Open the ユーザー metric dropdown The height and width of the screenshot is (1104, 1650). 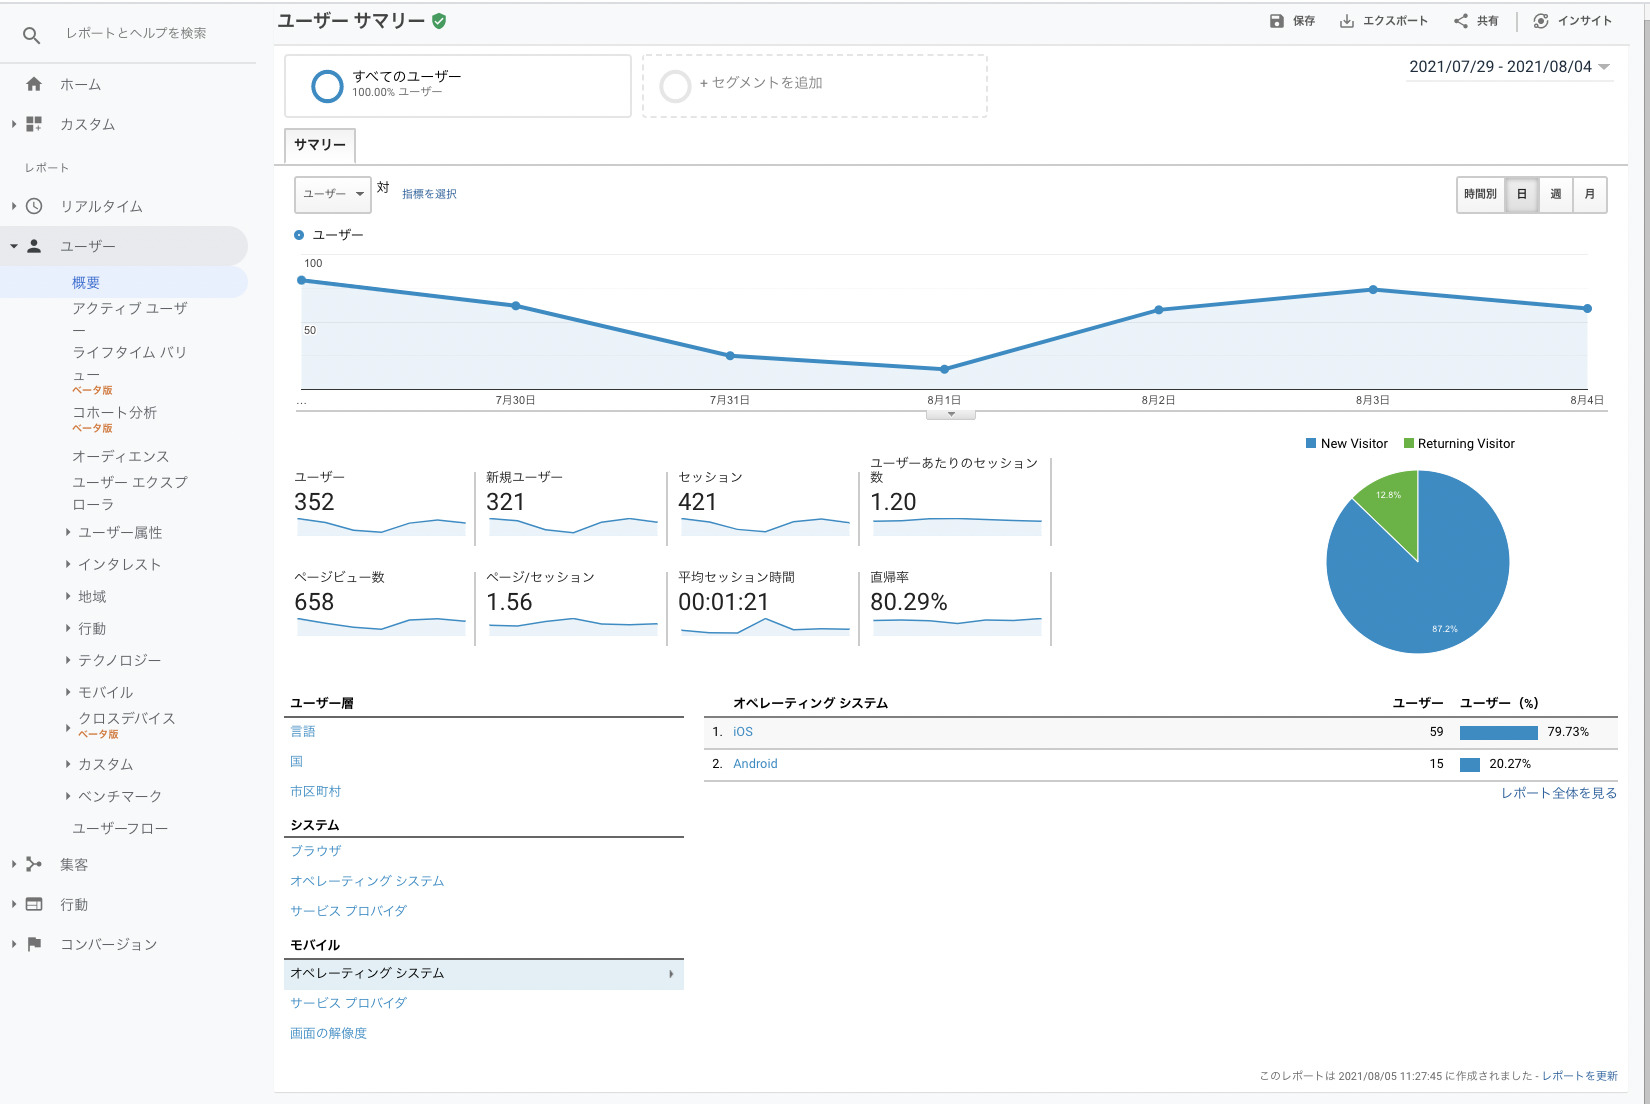coord(333,194)
